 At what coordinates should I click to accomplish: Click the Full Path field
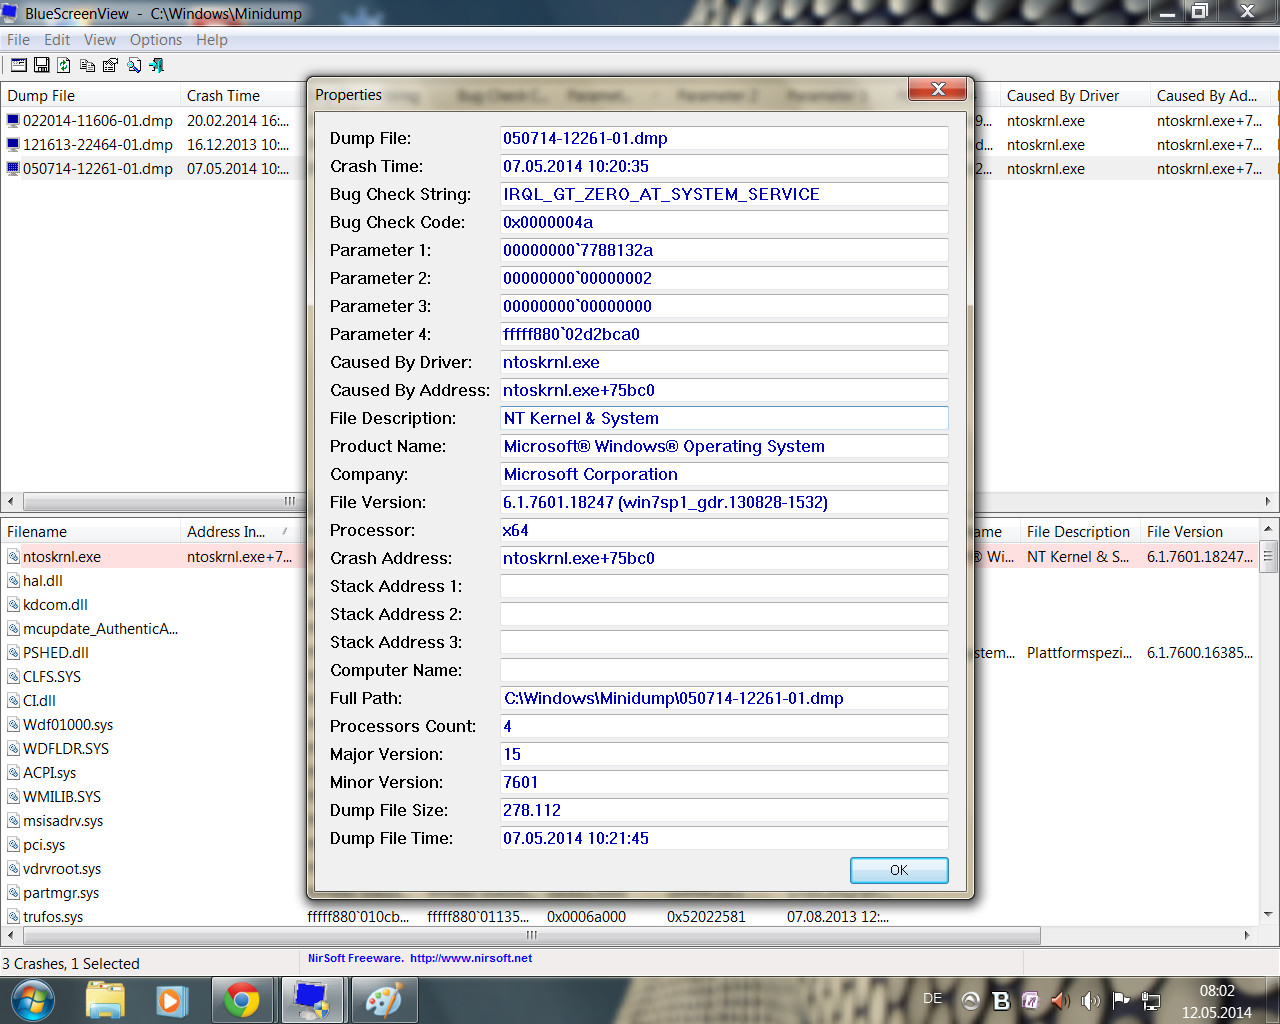point(724,698)
